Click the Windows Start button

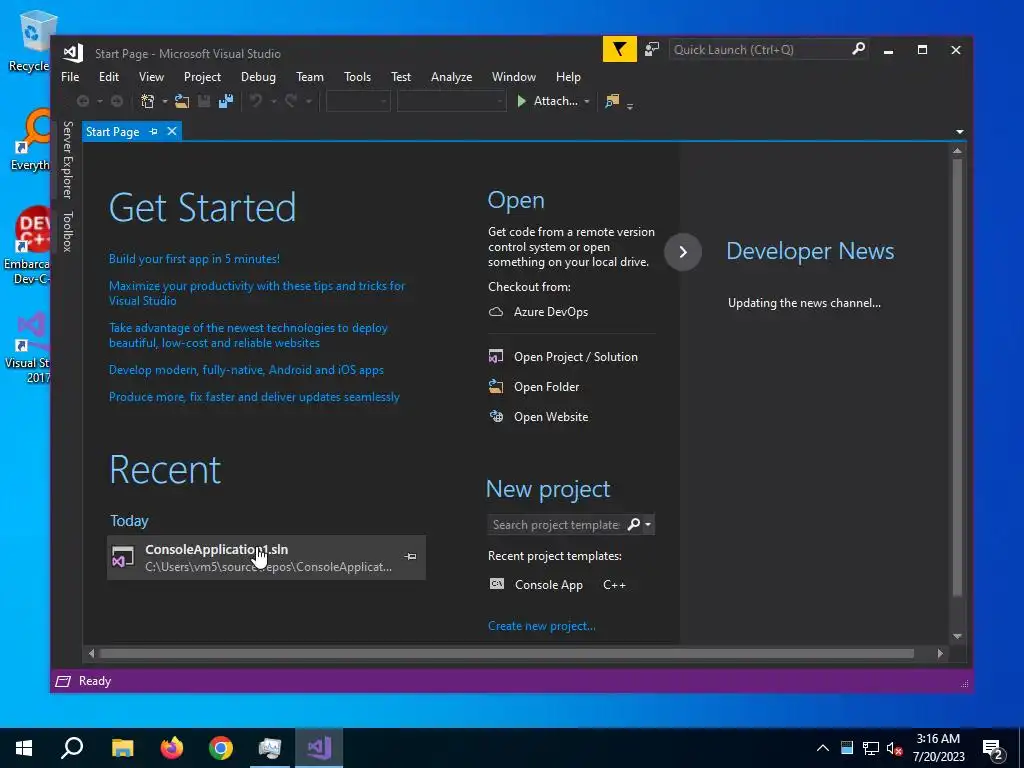pyautogui.click(x=24, y=748)
